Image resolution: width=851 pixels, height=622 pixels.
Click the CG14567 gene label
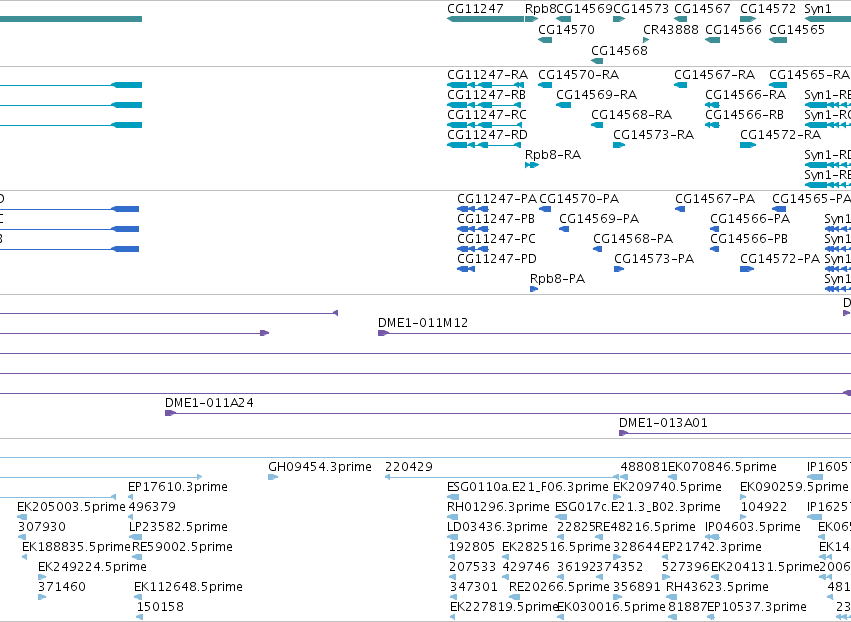pyautogui.click(x=702, y=9)
